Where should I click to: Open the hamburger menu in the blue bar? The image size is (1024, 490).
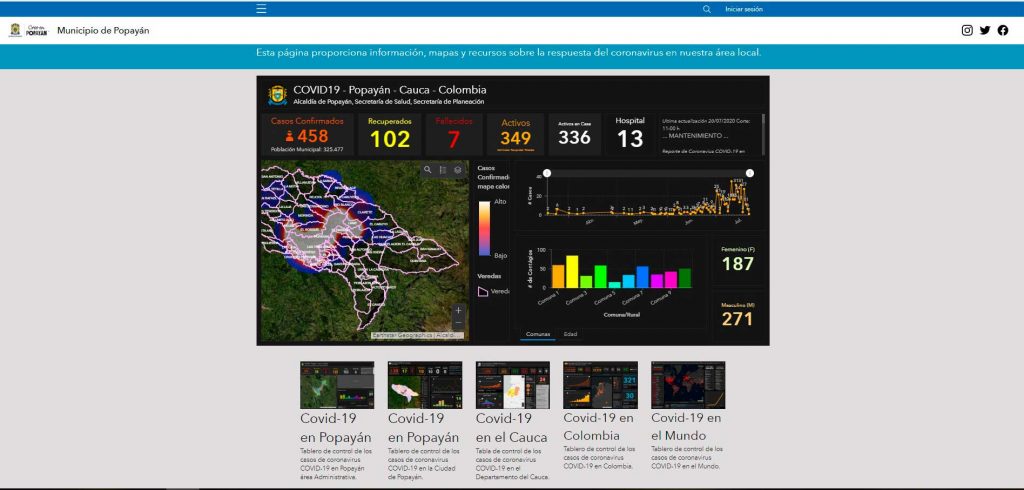261,9
